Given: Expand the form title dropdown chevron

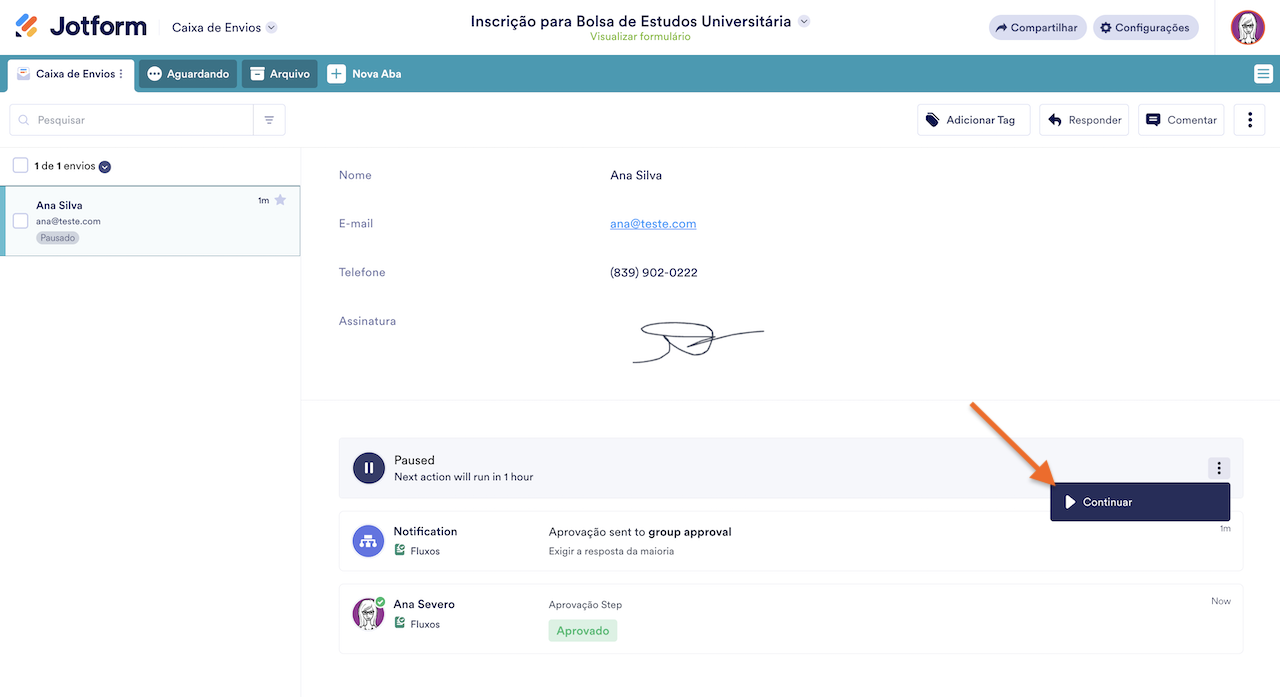Looking at the screenshot, I should tap(804, 21).
